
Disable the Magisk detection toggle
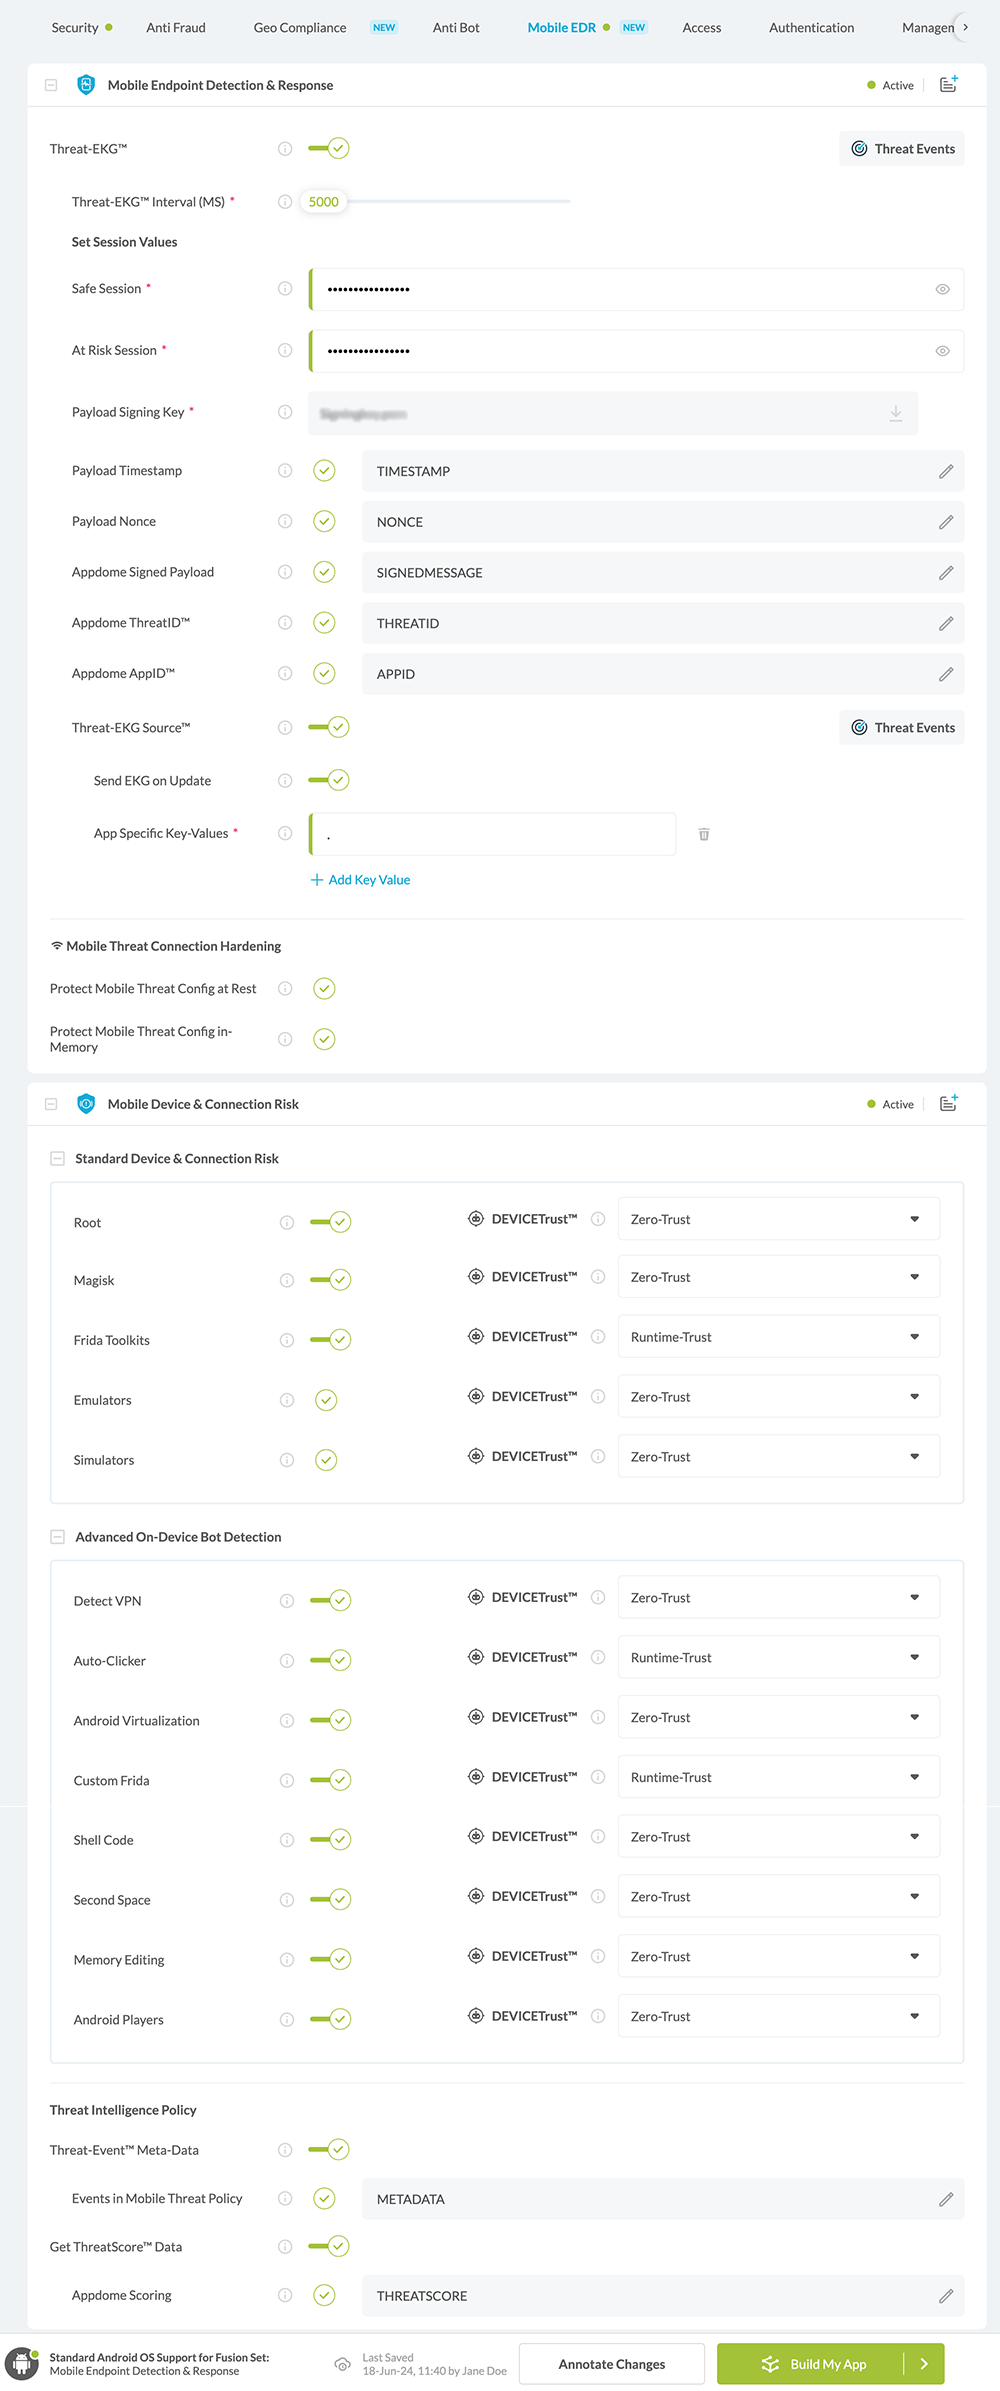331,1280
